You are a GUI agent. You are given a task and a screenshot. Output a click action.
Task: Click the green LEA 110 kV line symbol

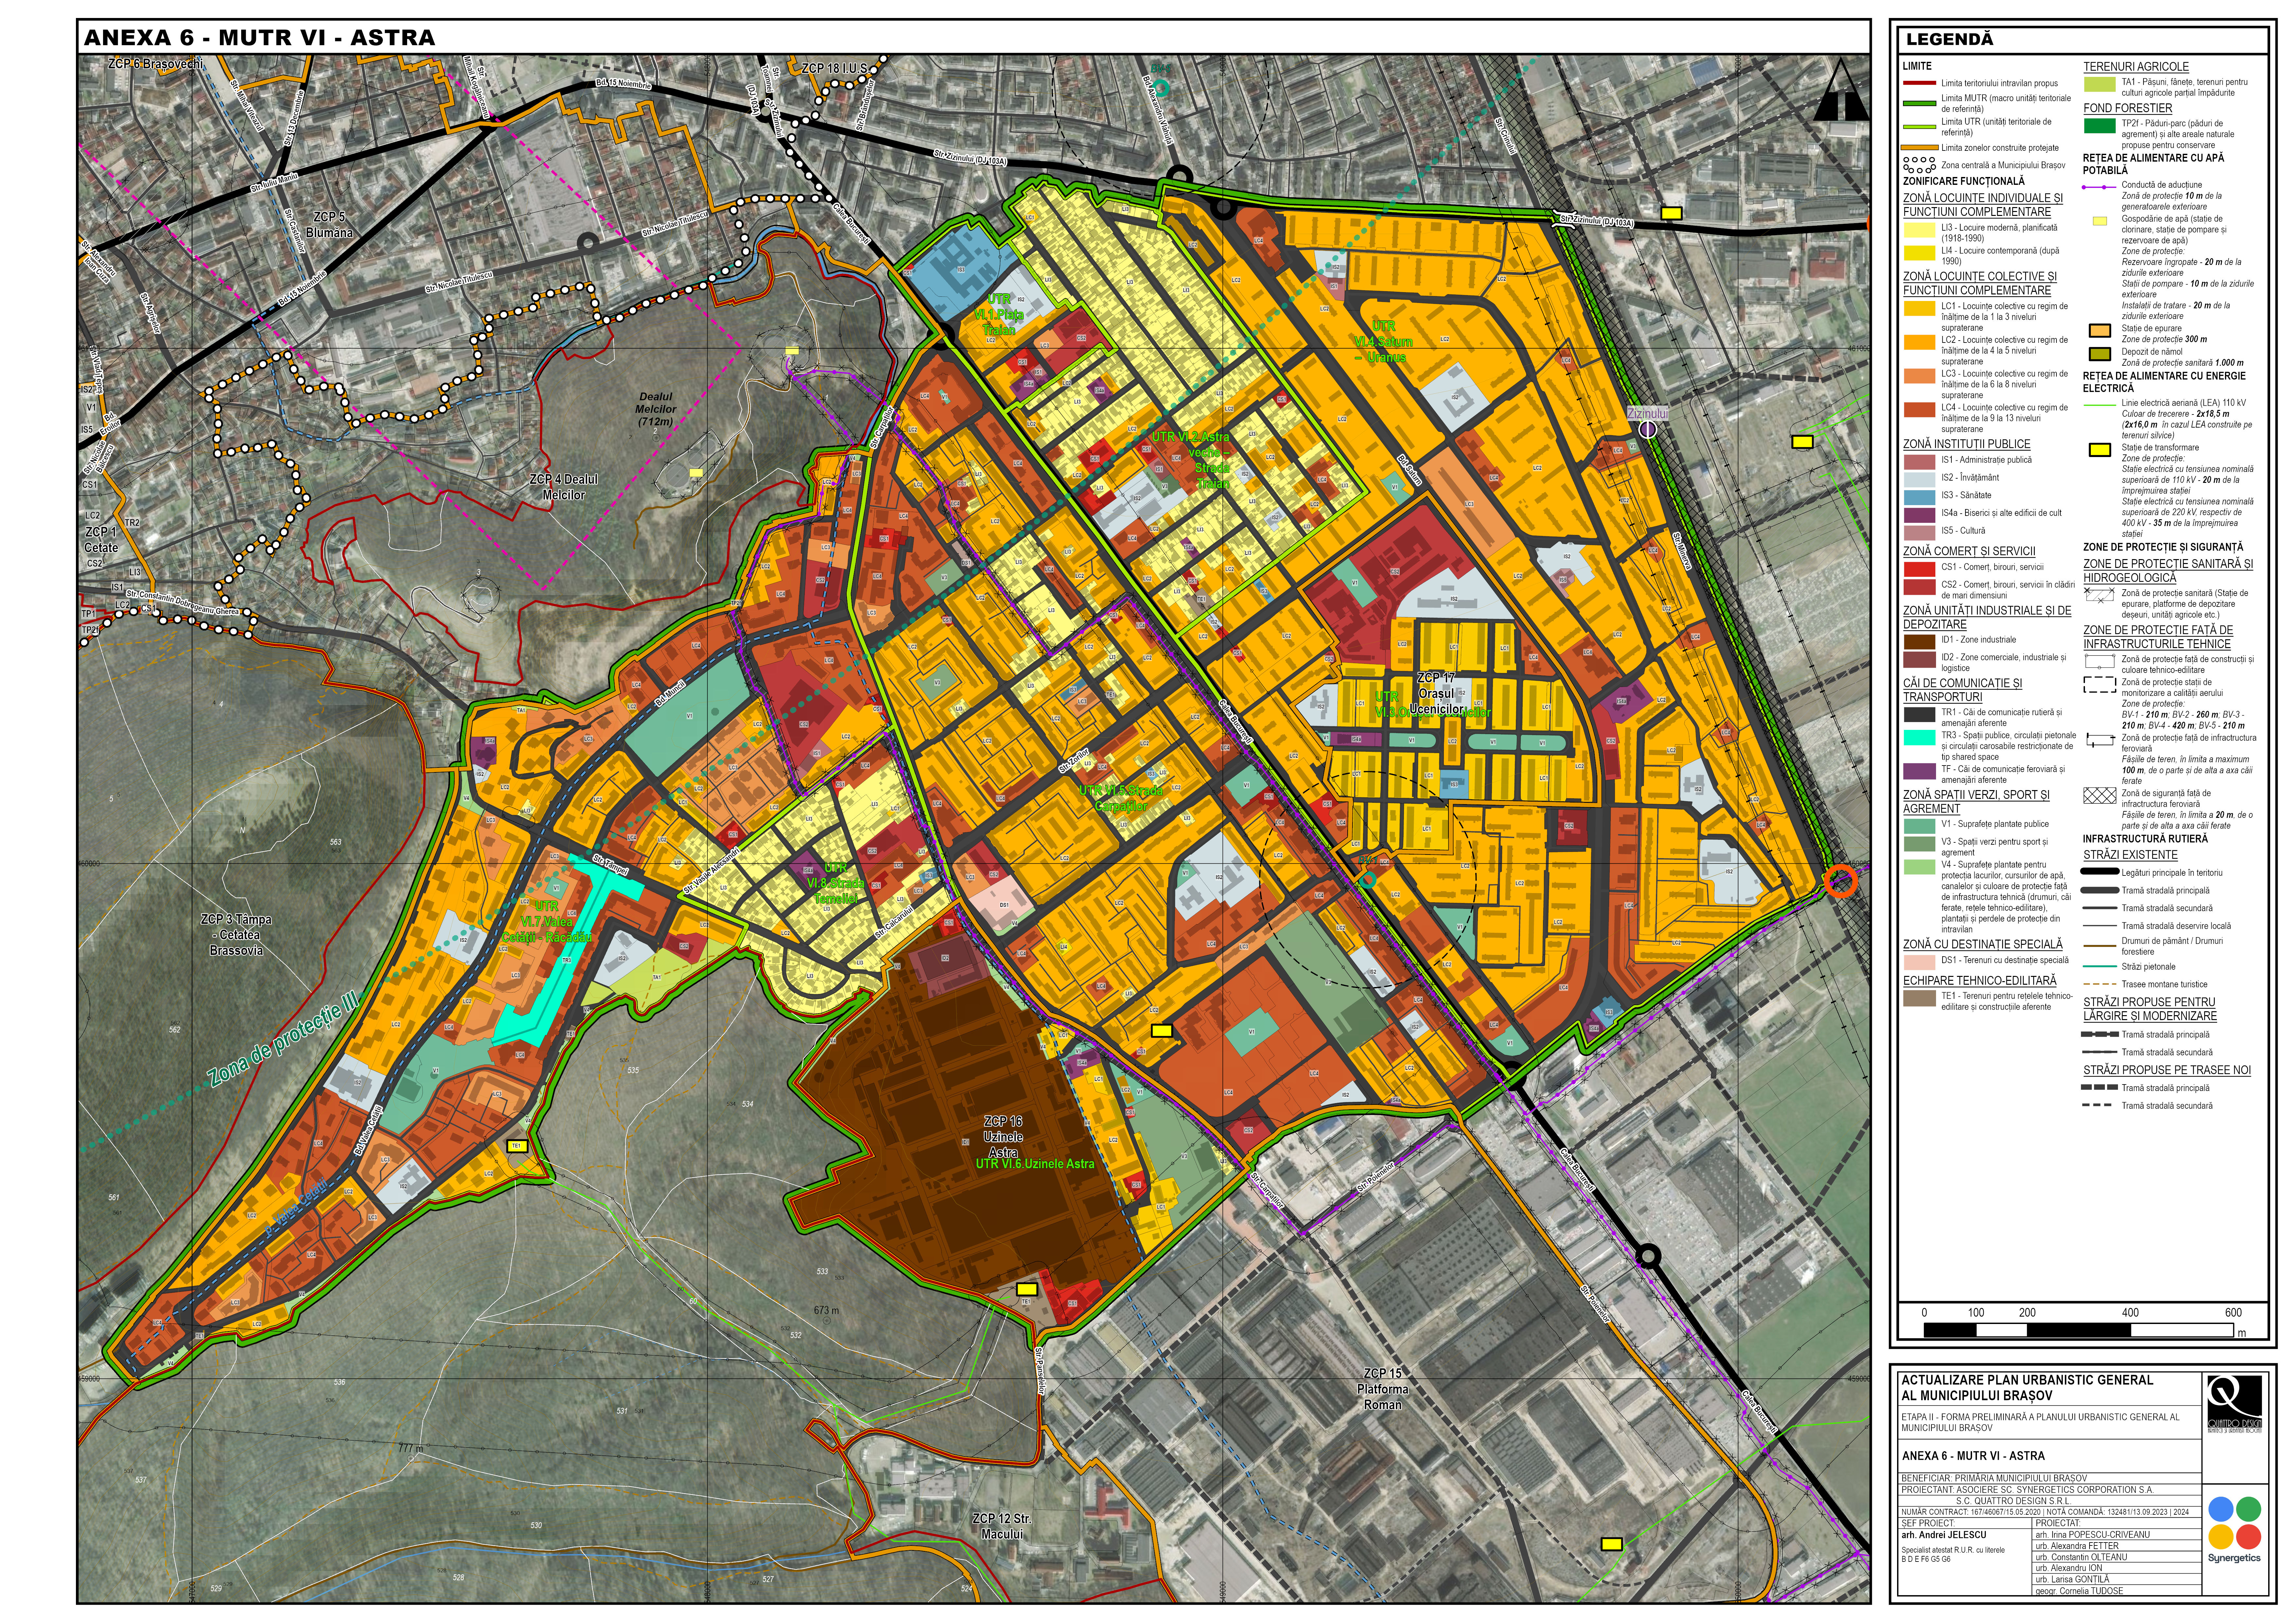click(x=2100, y=405)
